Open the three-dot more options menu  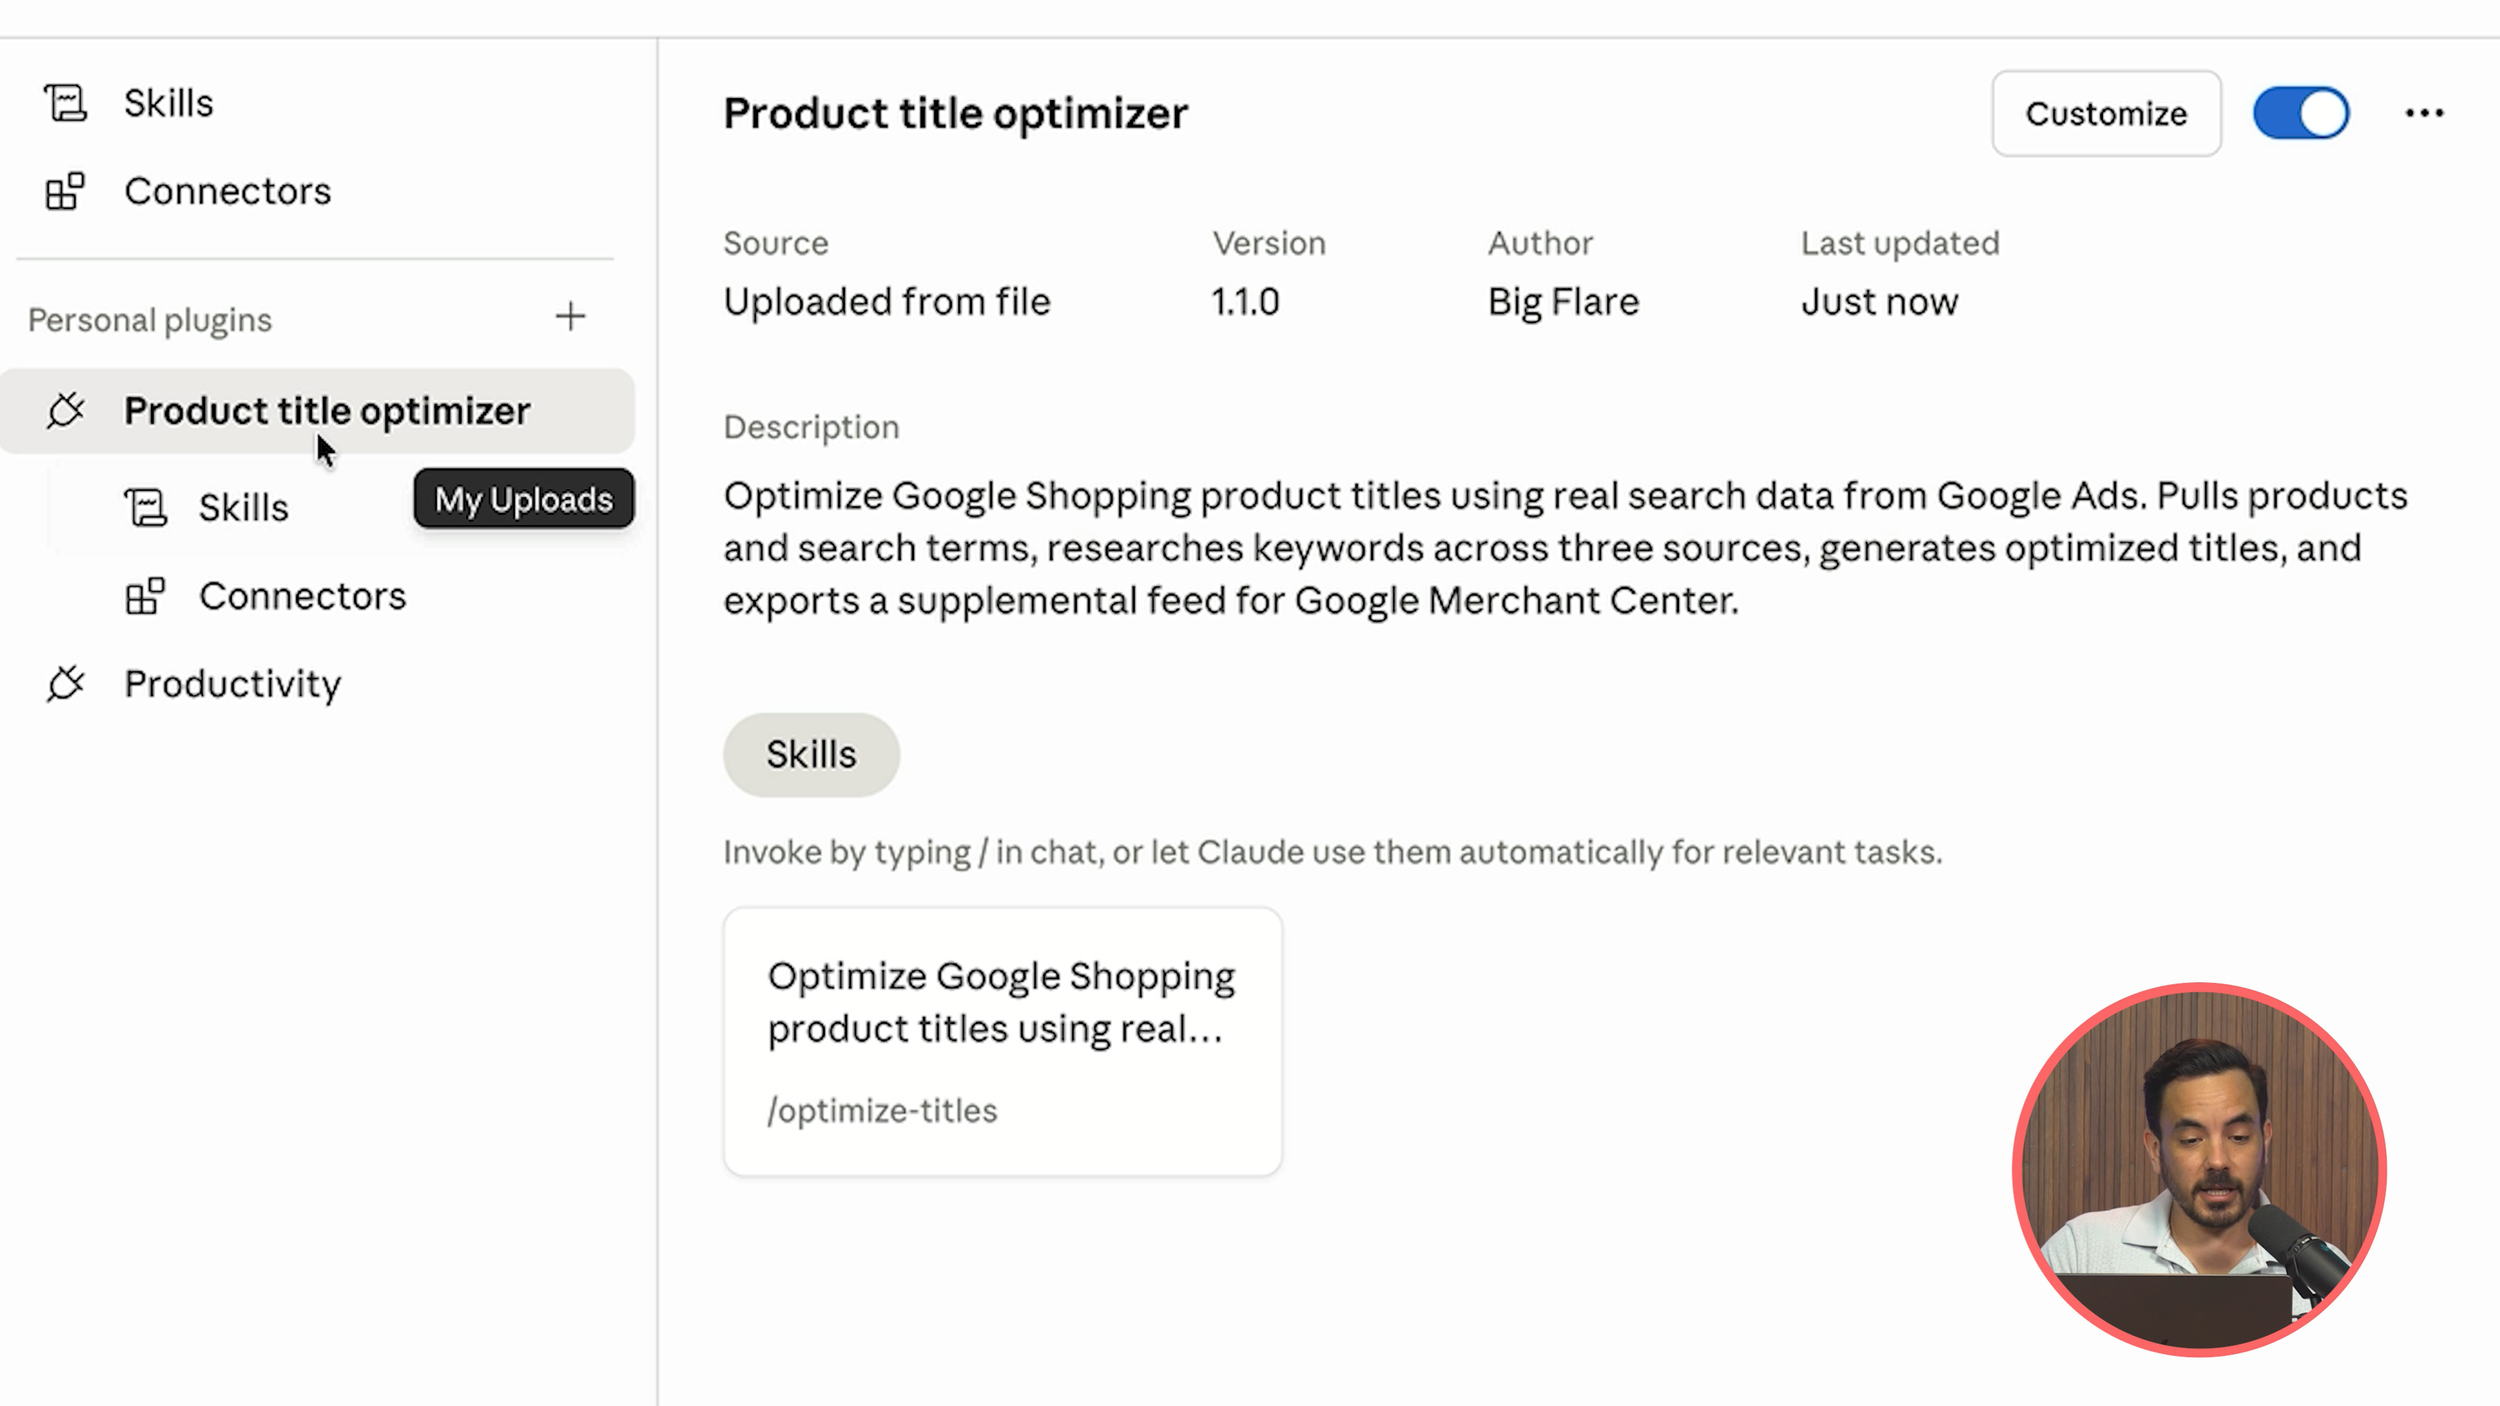(2424, 113)
